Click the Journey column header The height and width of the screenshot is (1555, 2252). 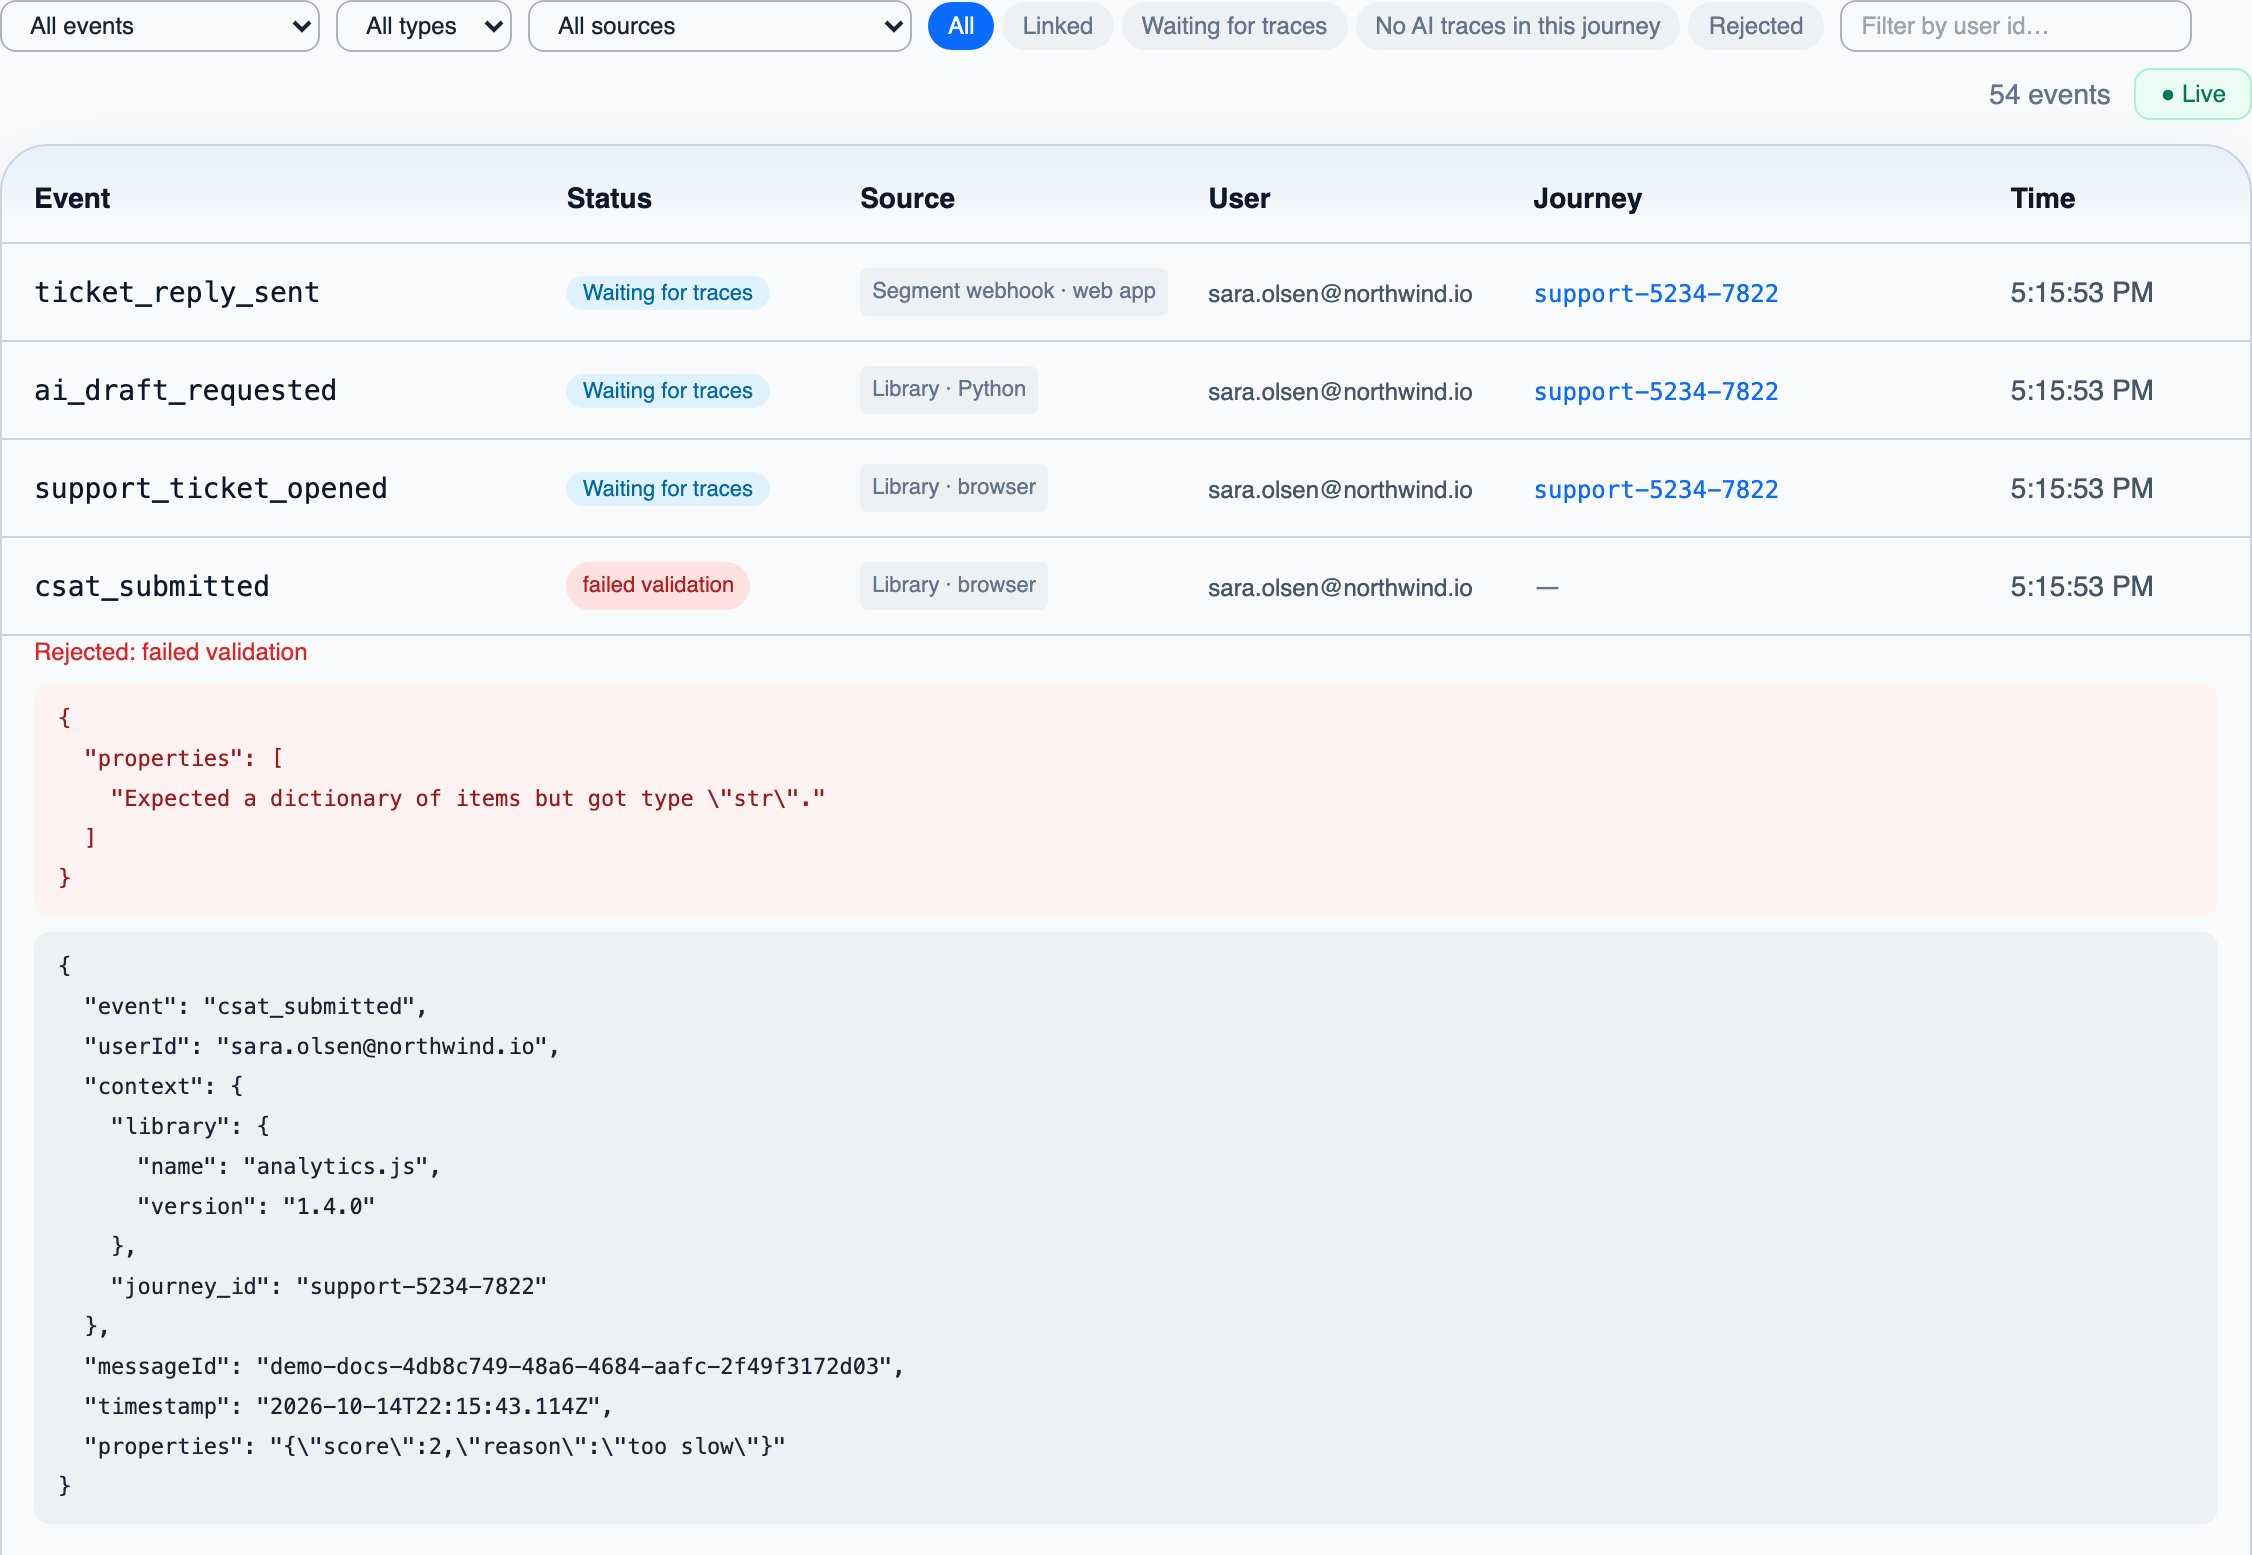coord(1587,198)
